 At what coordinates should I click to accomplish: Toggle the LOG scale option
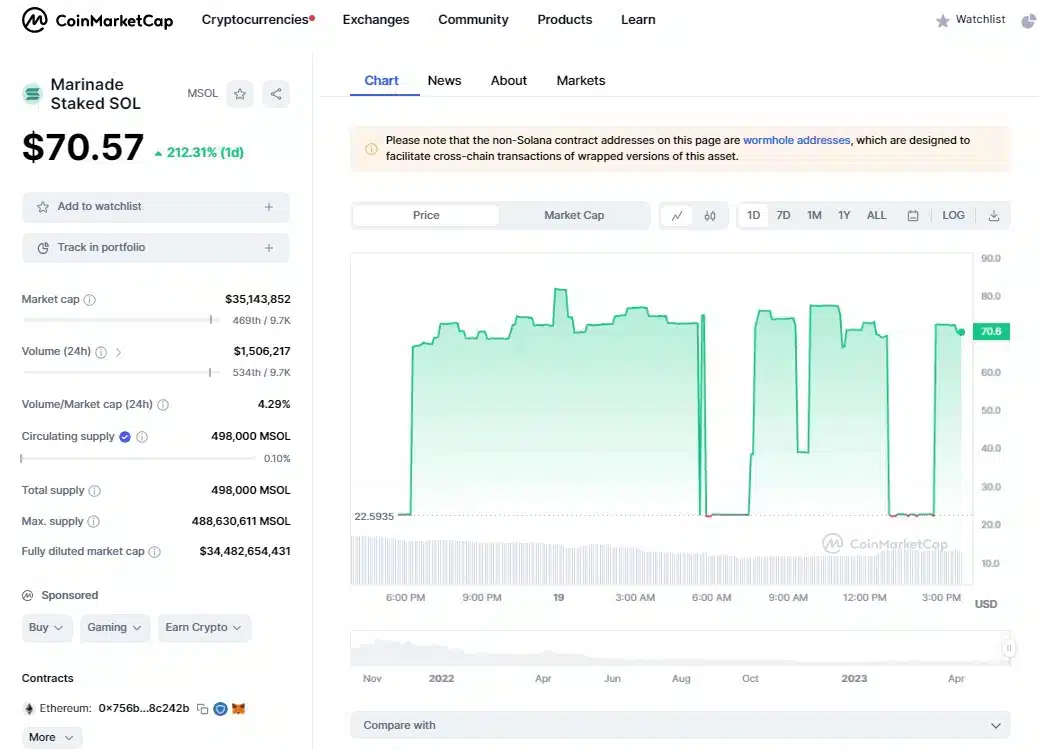(x=953, y=215)
